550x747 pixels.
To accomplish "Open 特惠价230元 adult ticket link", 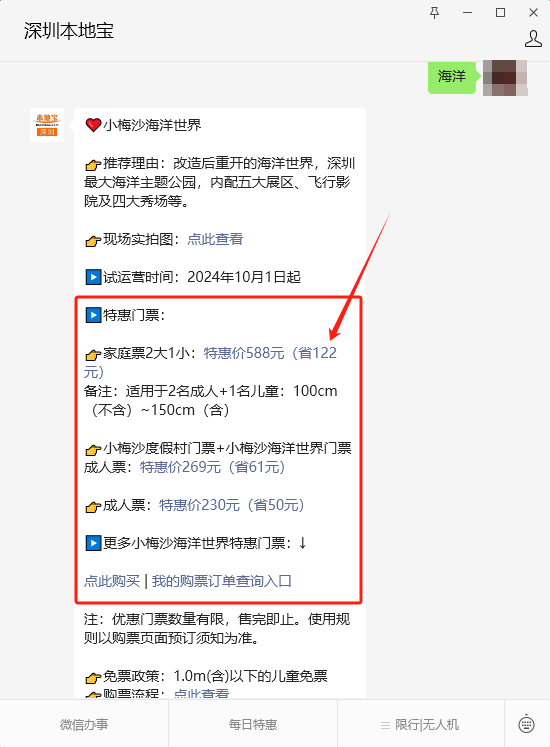I will 231,505.
